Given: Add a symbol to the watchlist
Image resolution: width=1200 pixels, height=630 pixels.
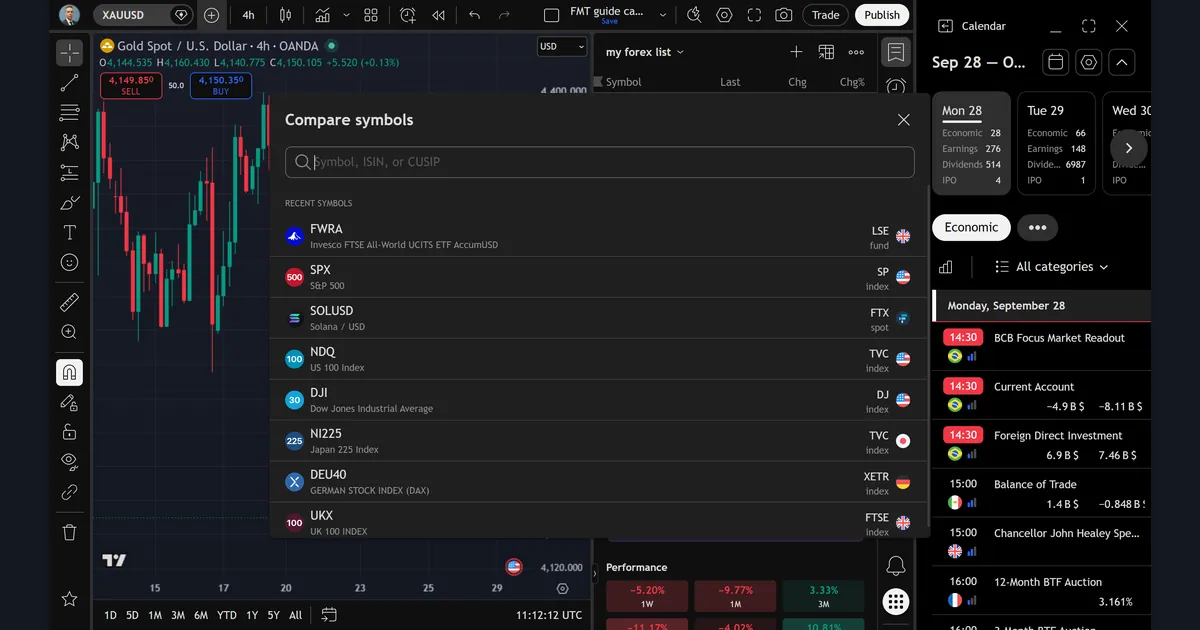Looking at the screenshot, I should (796, 52).
